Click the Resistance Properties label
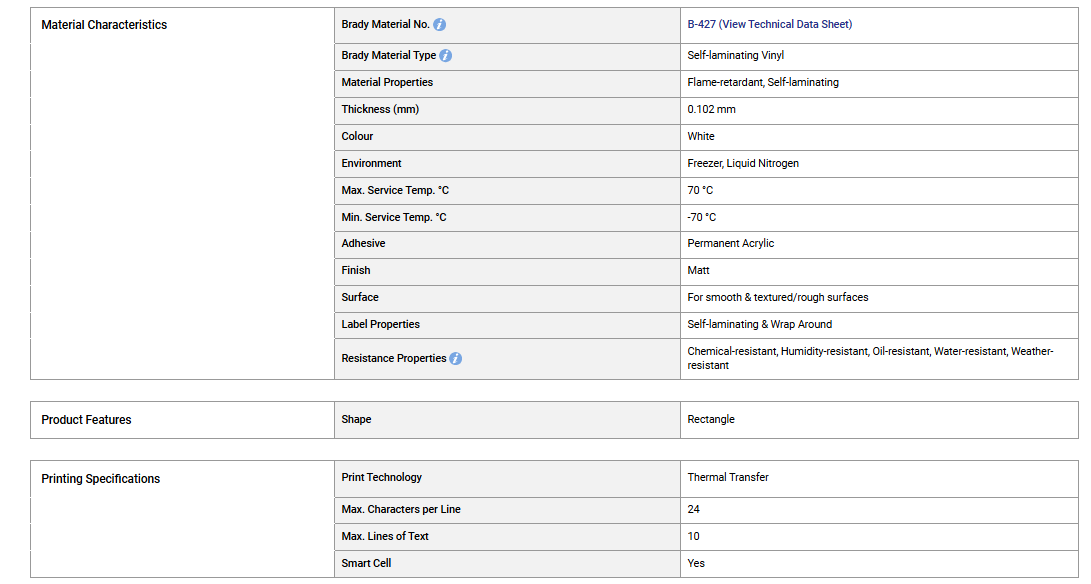This screenshot has width=1091, height=584. tap(394, 358)
